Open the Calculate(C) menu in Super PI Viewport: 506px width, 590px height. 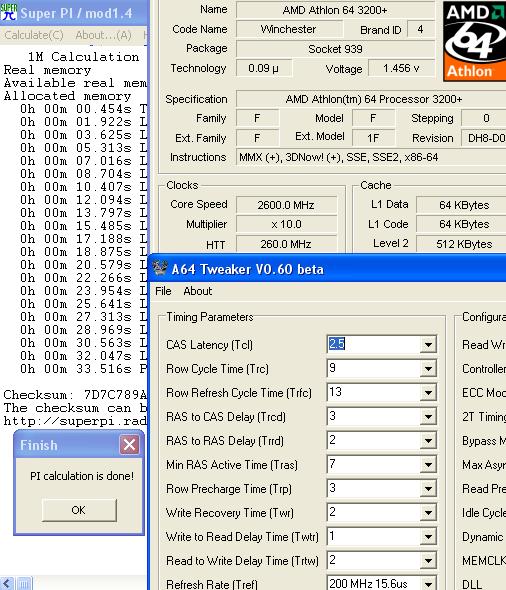click(x=34, y=35)
